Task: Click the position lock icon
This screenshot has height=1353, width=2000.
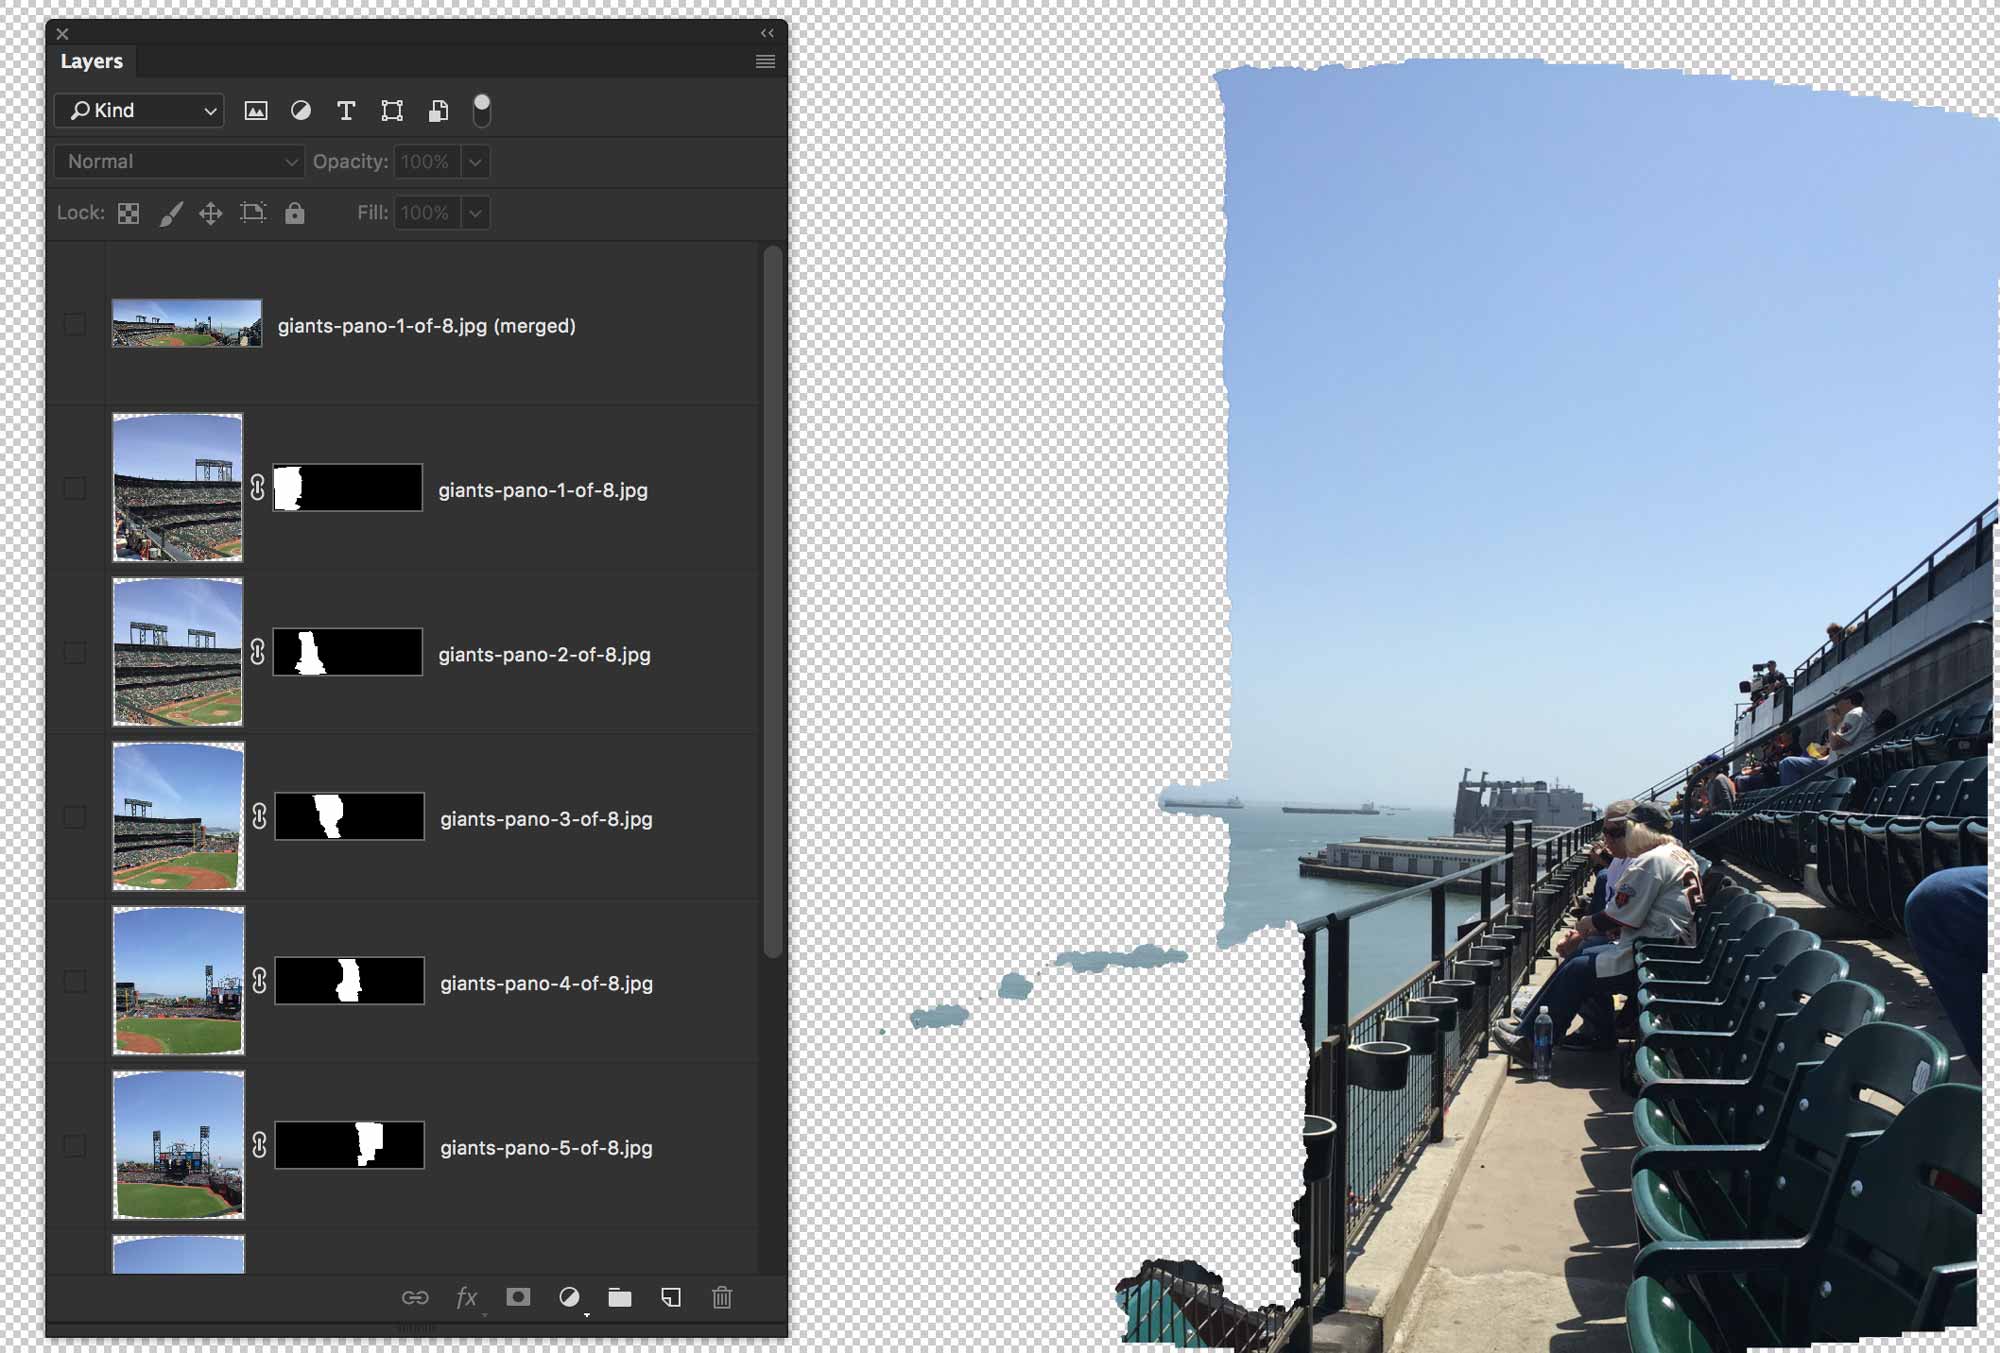Action: tap(210, 211)
